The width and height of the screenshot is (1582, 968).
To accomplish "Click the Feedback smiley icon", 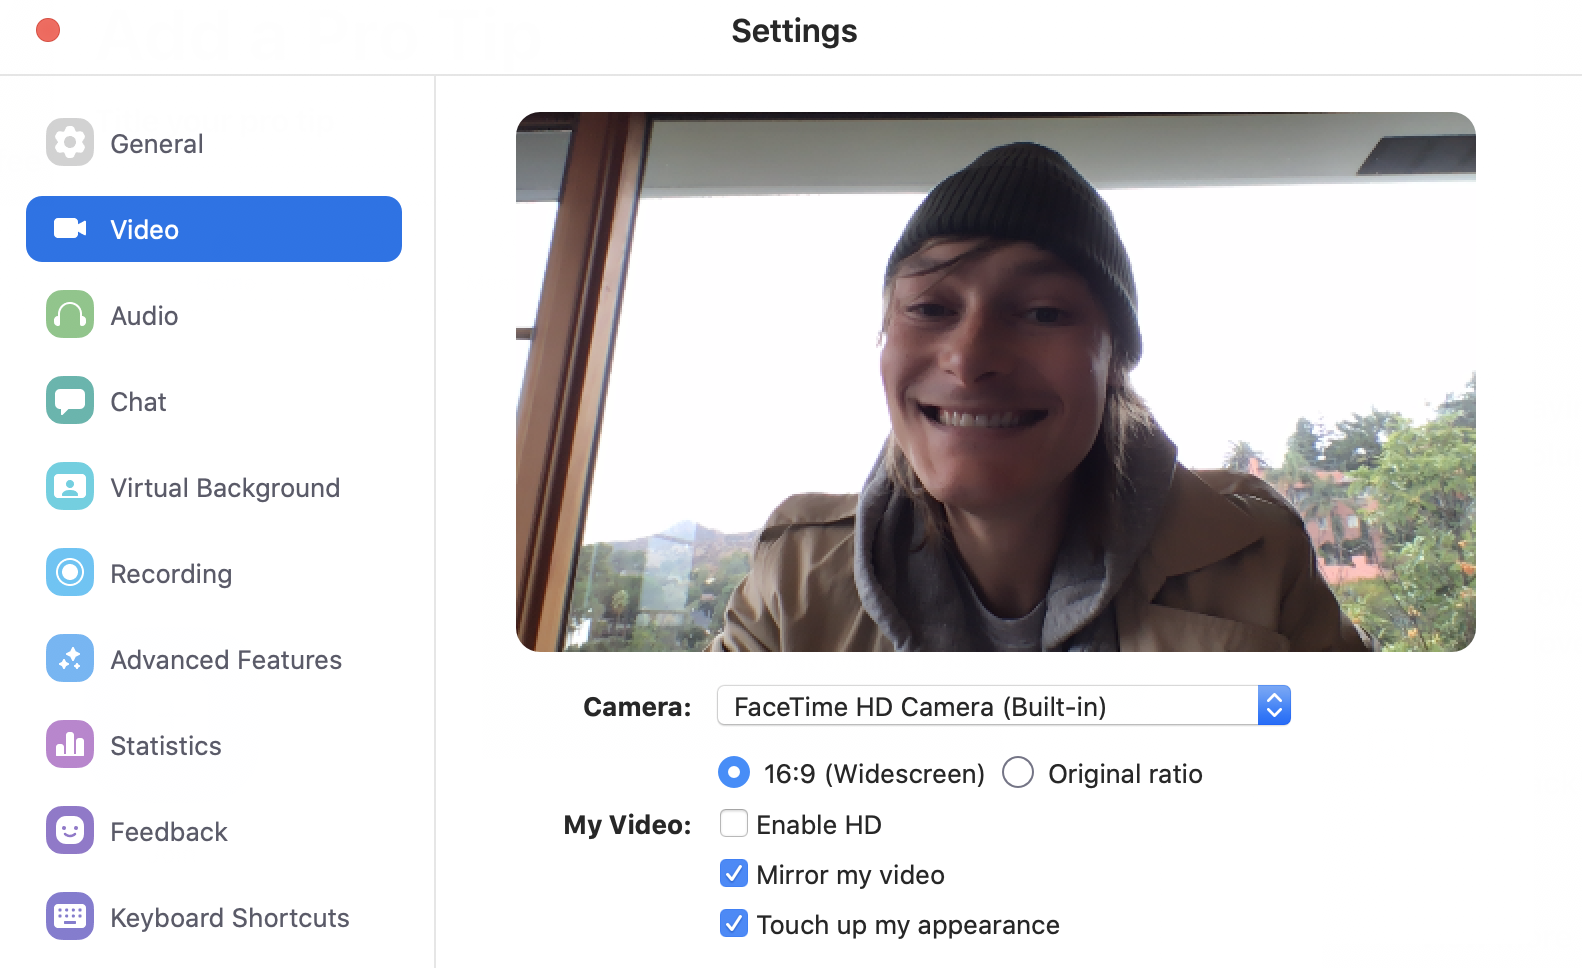I will pyautogui.click(x=70, y=831).
